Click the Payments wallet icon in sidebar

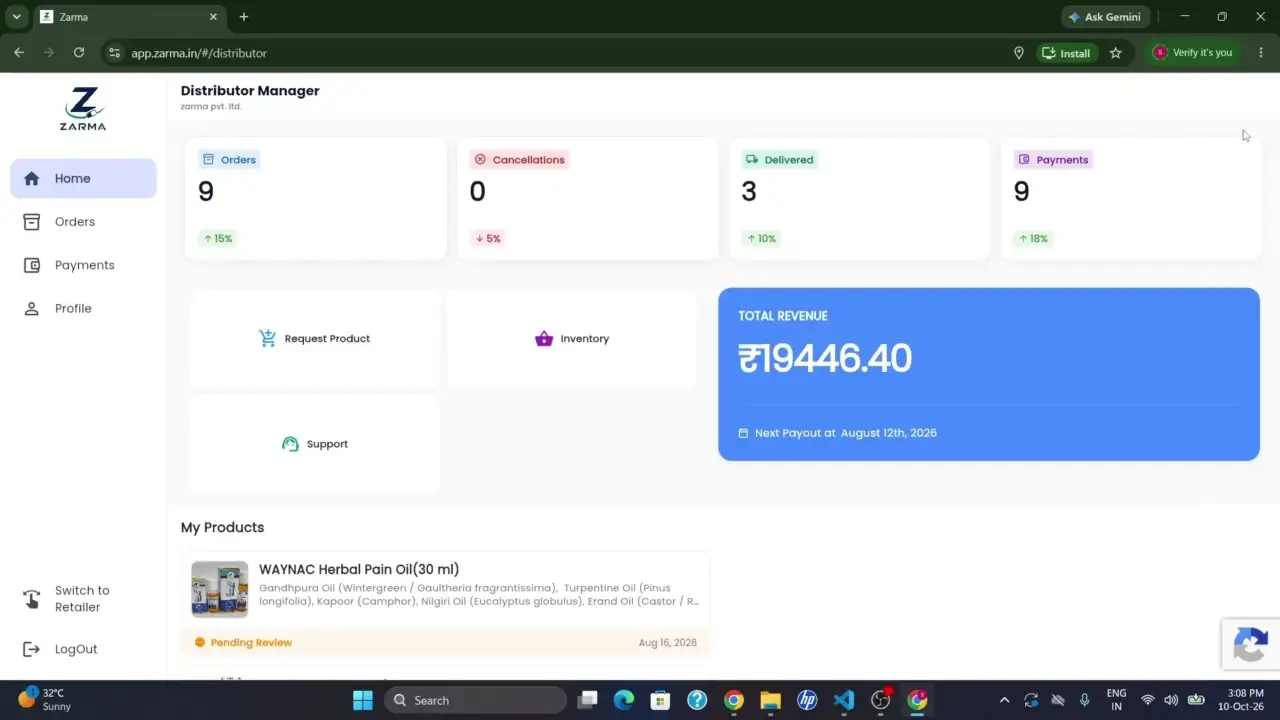(x=32, y=265)
